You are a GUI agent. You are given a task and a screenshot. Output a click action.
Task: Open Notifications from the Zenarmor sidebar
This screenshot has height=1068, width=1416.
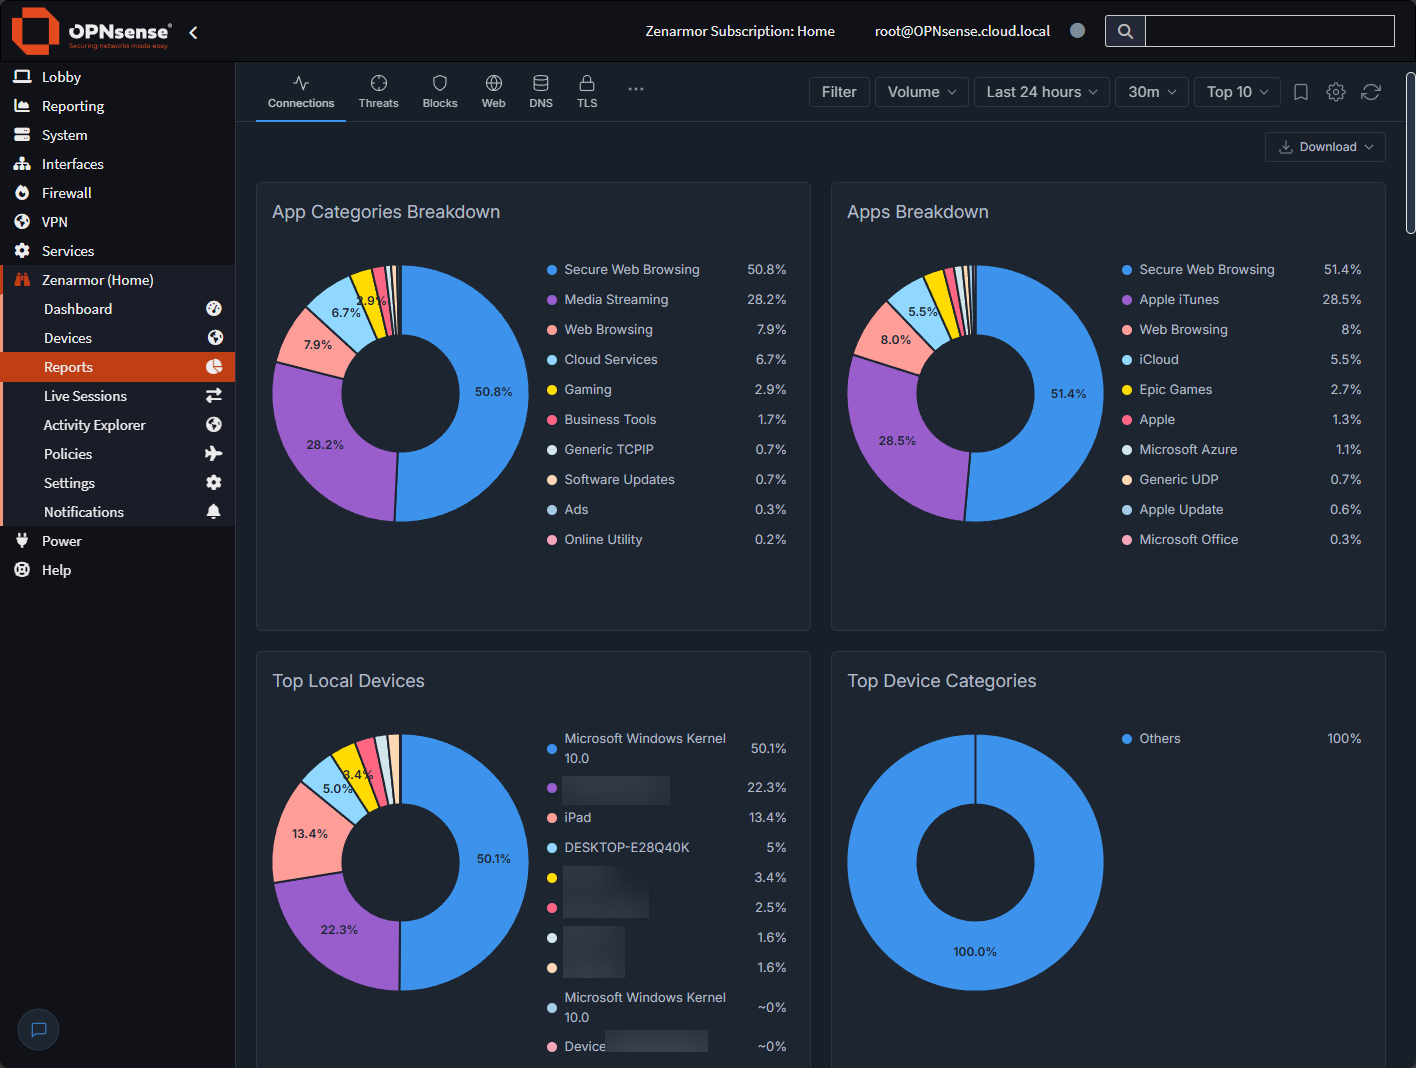pyautogui.click(x=83, y=511)
